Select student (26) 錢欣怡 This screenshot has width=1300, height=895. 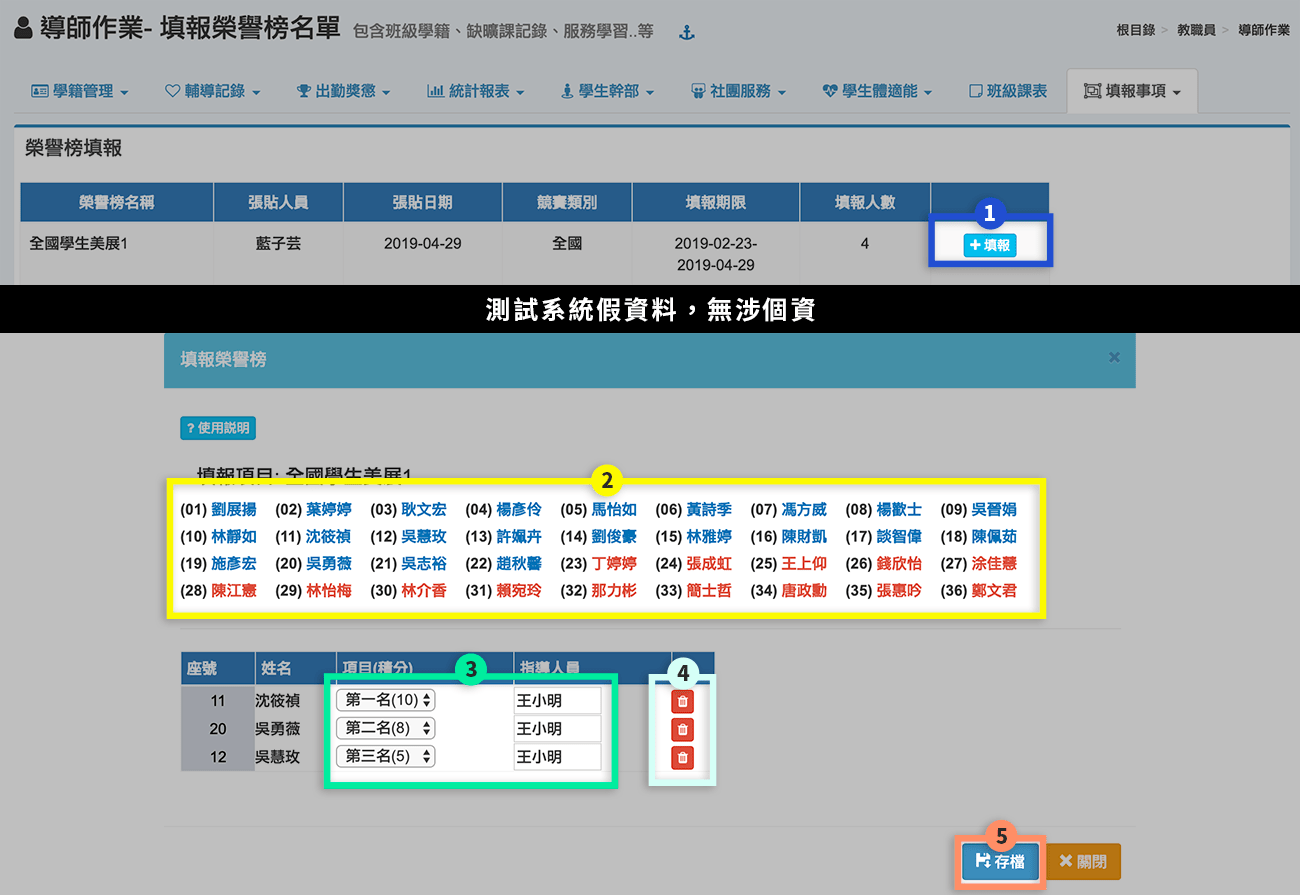pos(899,563)
